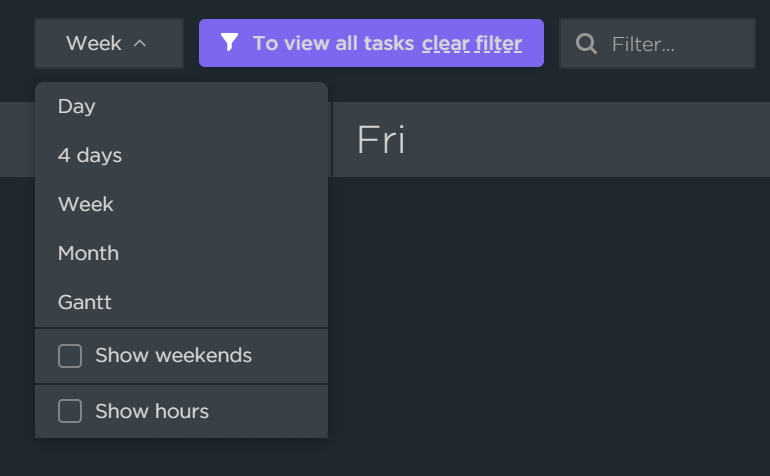The width and height of the screenshot is (770, 476).
Task: Select 4 days view option
Action: coord(90,155)
